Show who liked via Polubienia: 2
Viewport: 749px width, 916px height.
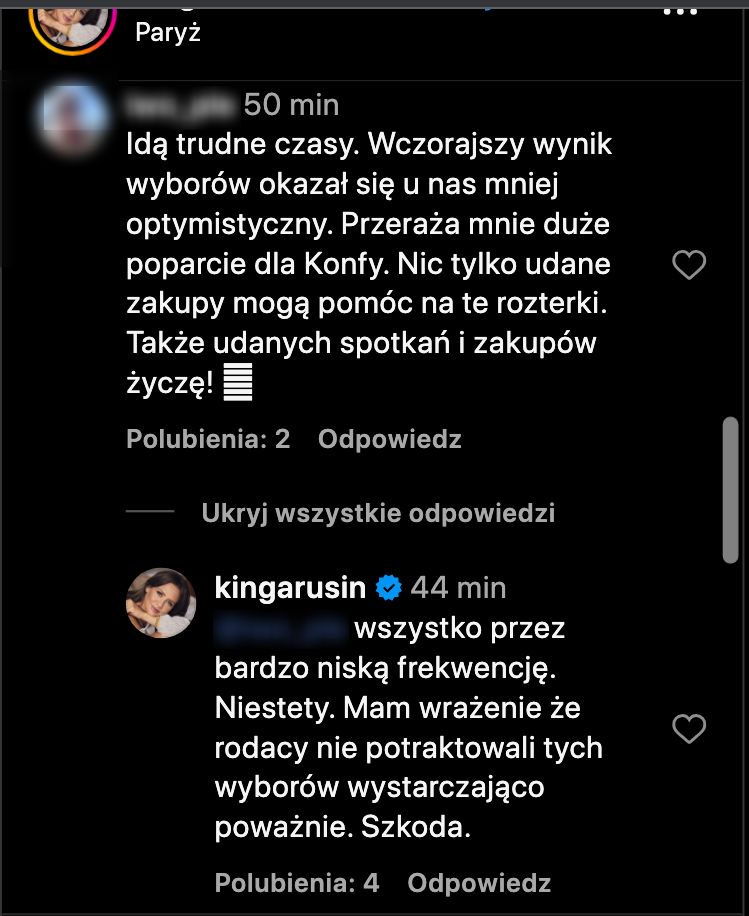208,439
